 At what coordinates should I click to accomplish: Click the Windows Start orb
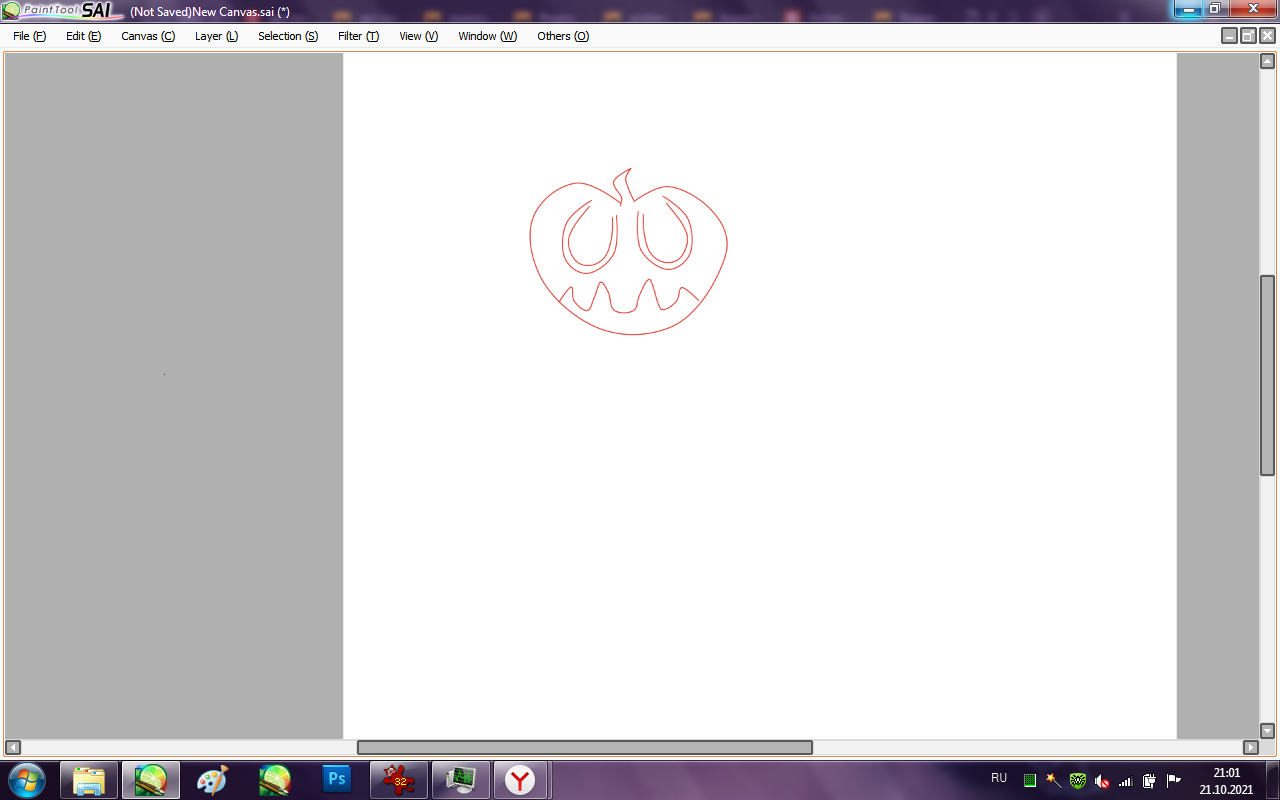click(x=27, y=779)
